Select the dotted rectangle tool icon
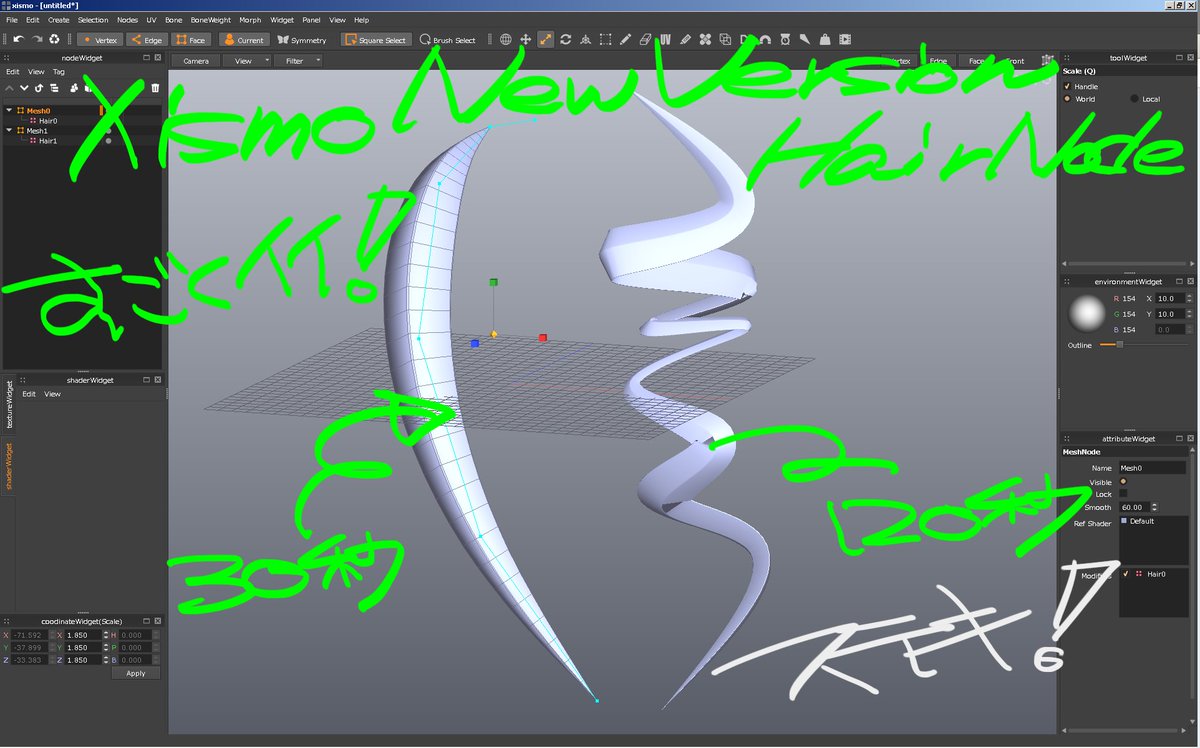1200x748 pixels. 605,40
